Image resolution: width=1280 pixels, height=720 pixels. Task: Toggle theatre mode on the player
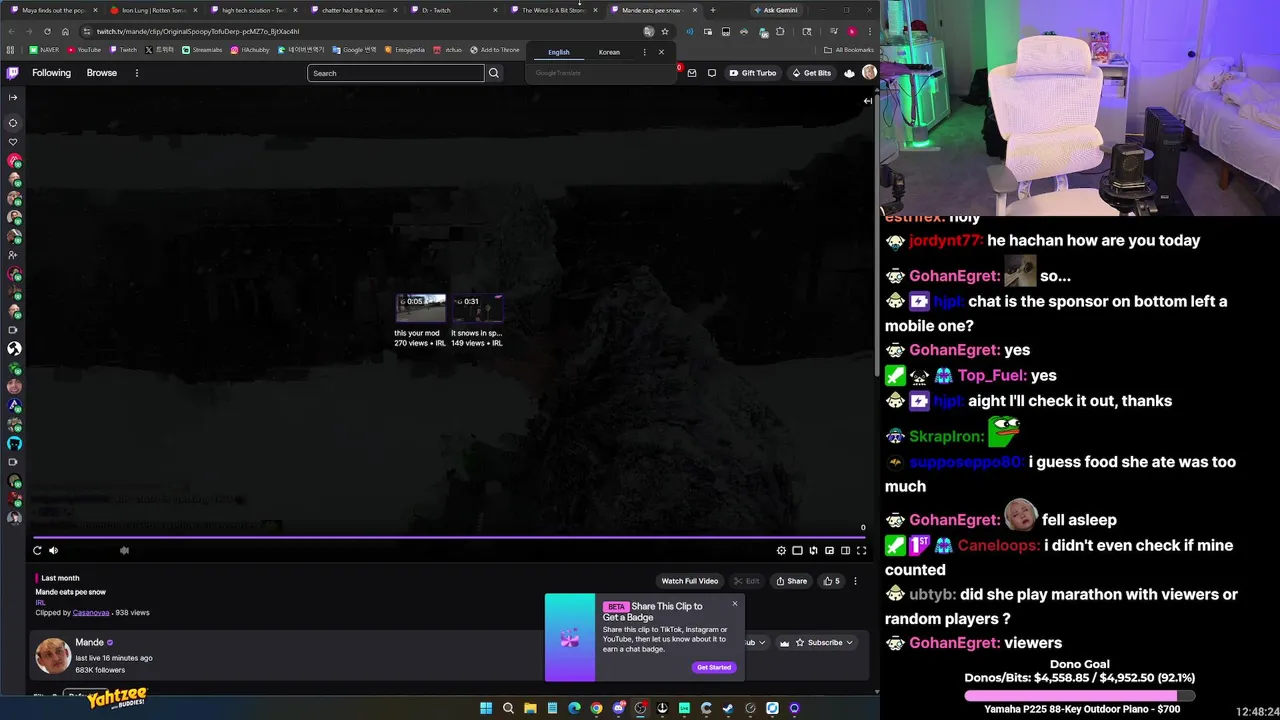[x=845, y=550]
